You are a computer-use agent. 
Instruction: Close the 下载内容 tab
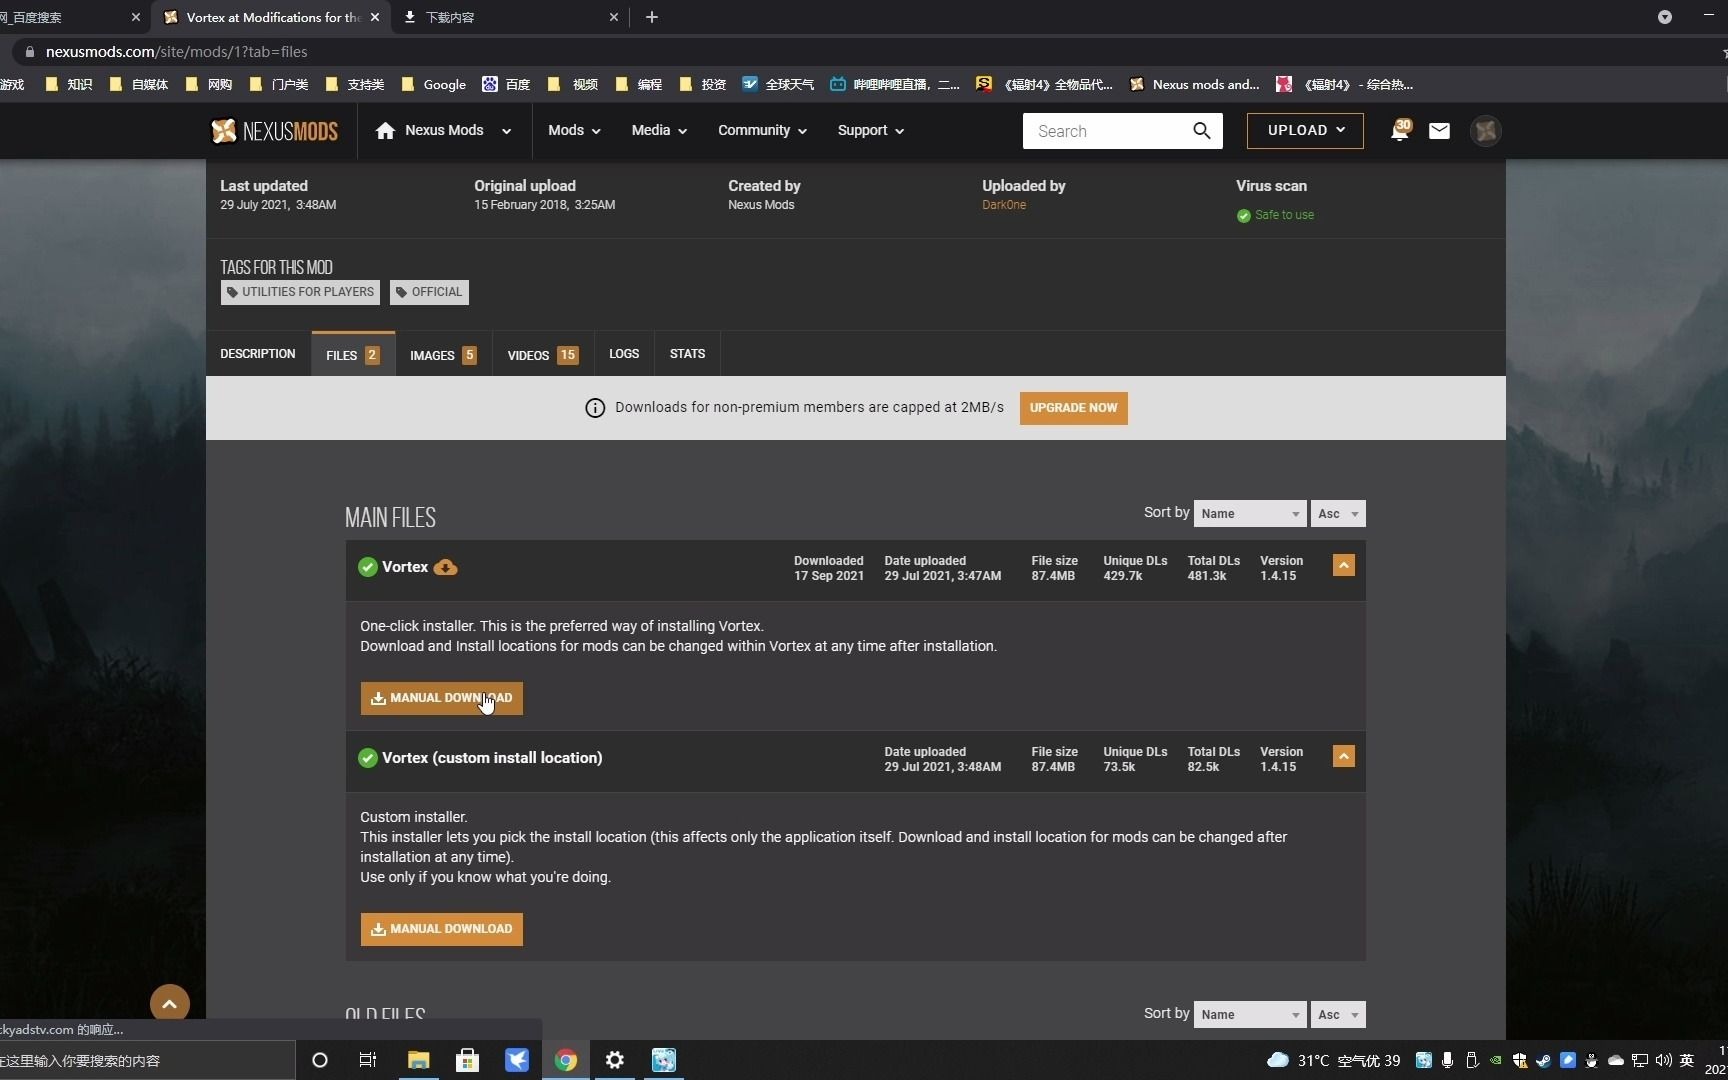pyautogui.click(x=614, y=17)
